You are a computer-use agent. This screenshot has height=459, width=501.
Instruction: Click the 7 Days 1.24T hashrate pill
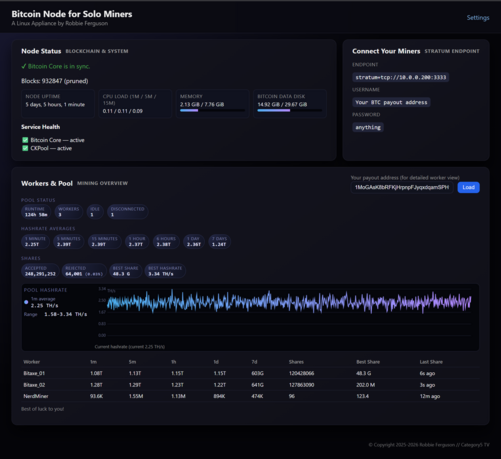219,241
